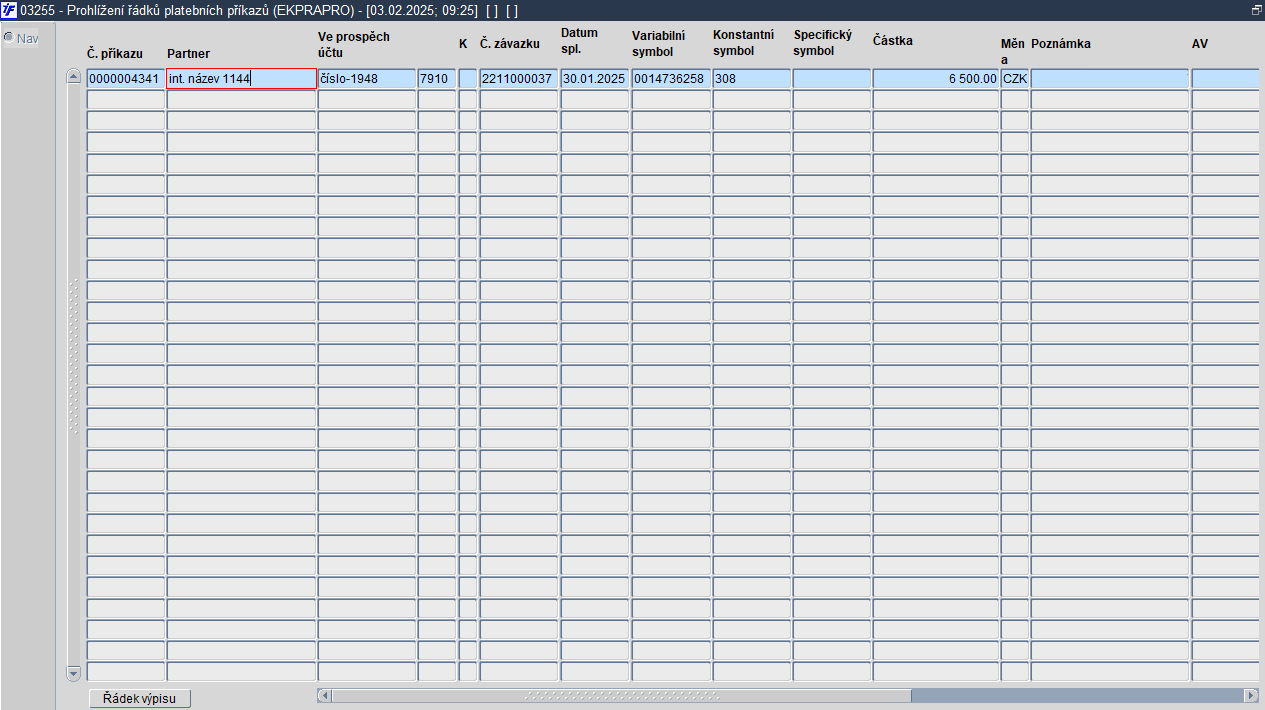This screenshot has height=710, width=1265.
Task: Click the Řádek výpisu button
Action: coord(139,698)
